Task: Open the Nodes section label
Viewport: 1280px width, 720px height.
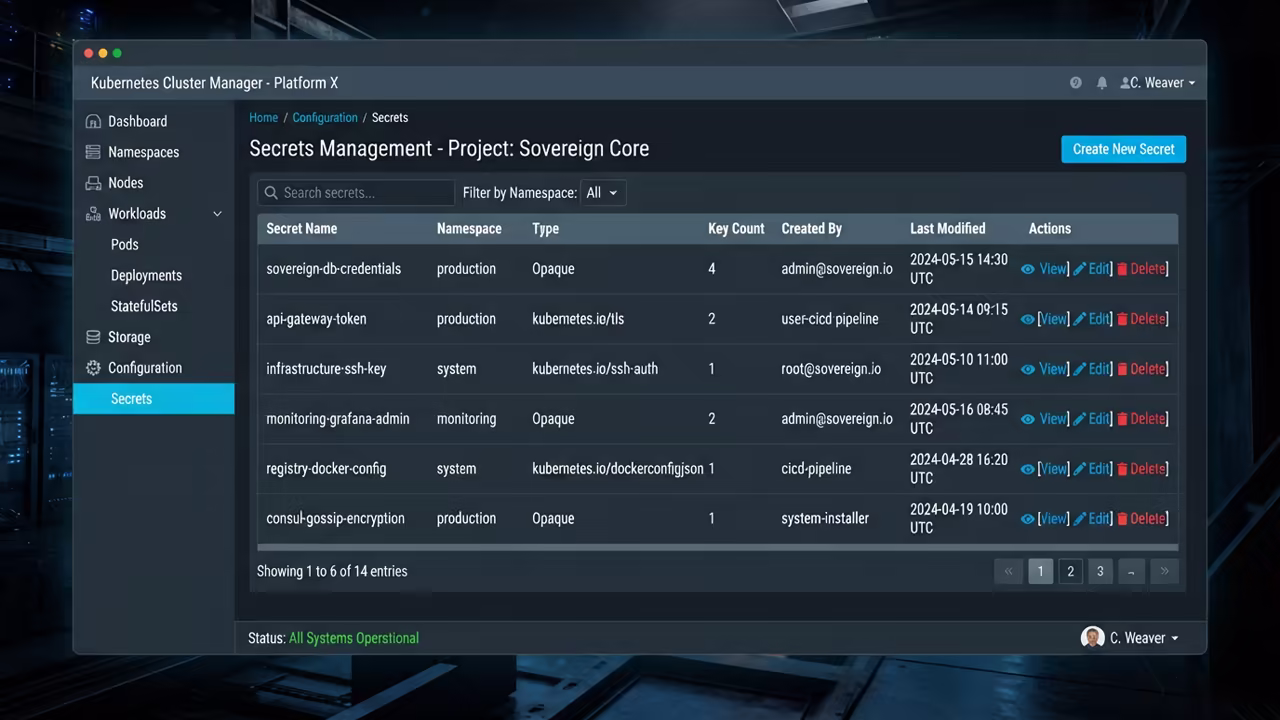Action: [x=126, y=183]
